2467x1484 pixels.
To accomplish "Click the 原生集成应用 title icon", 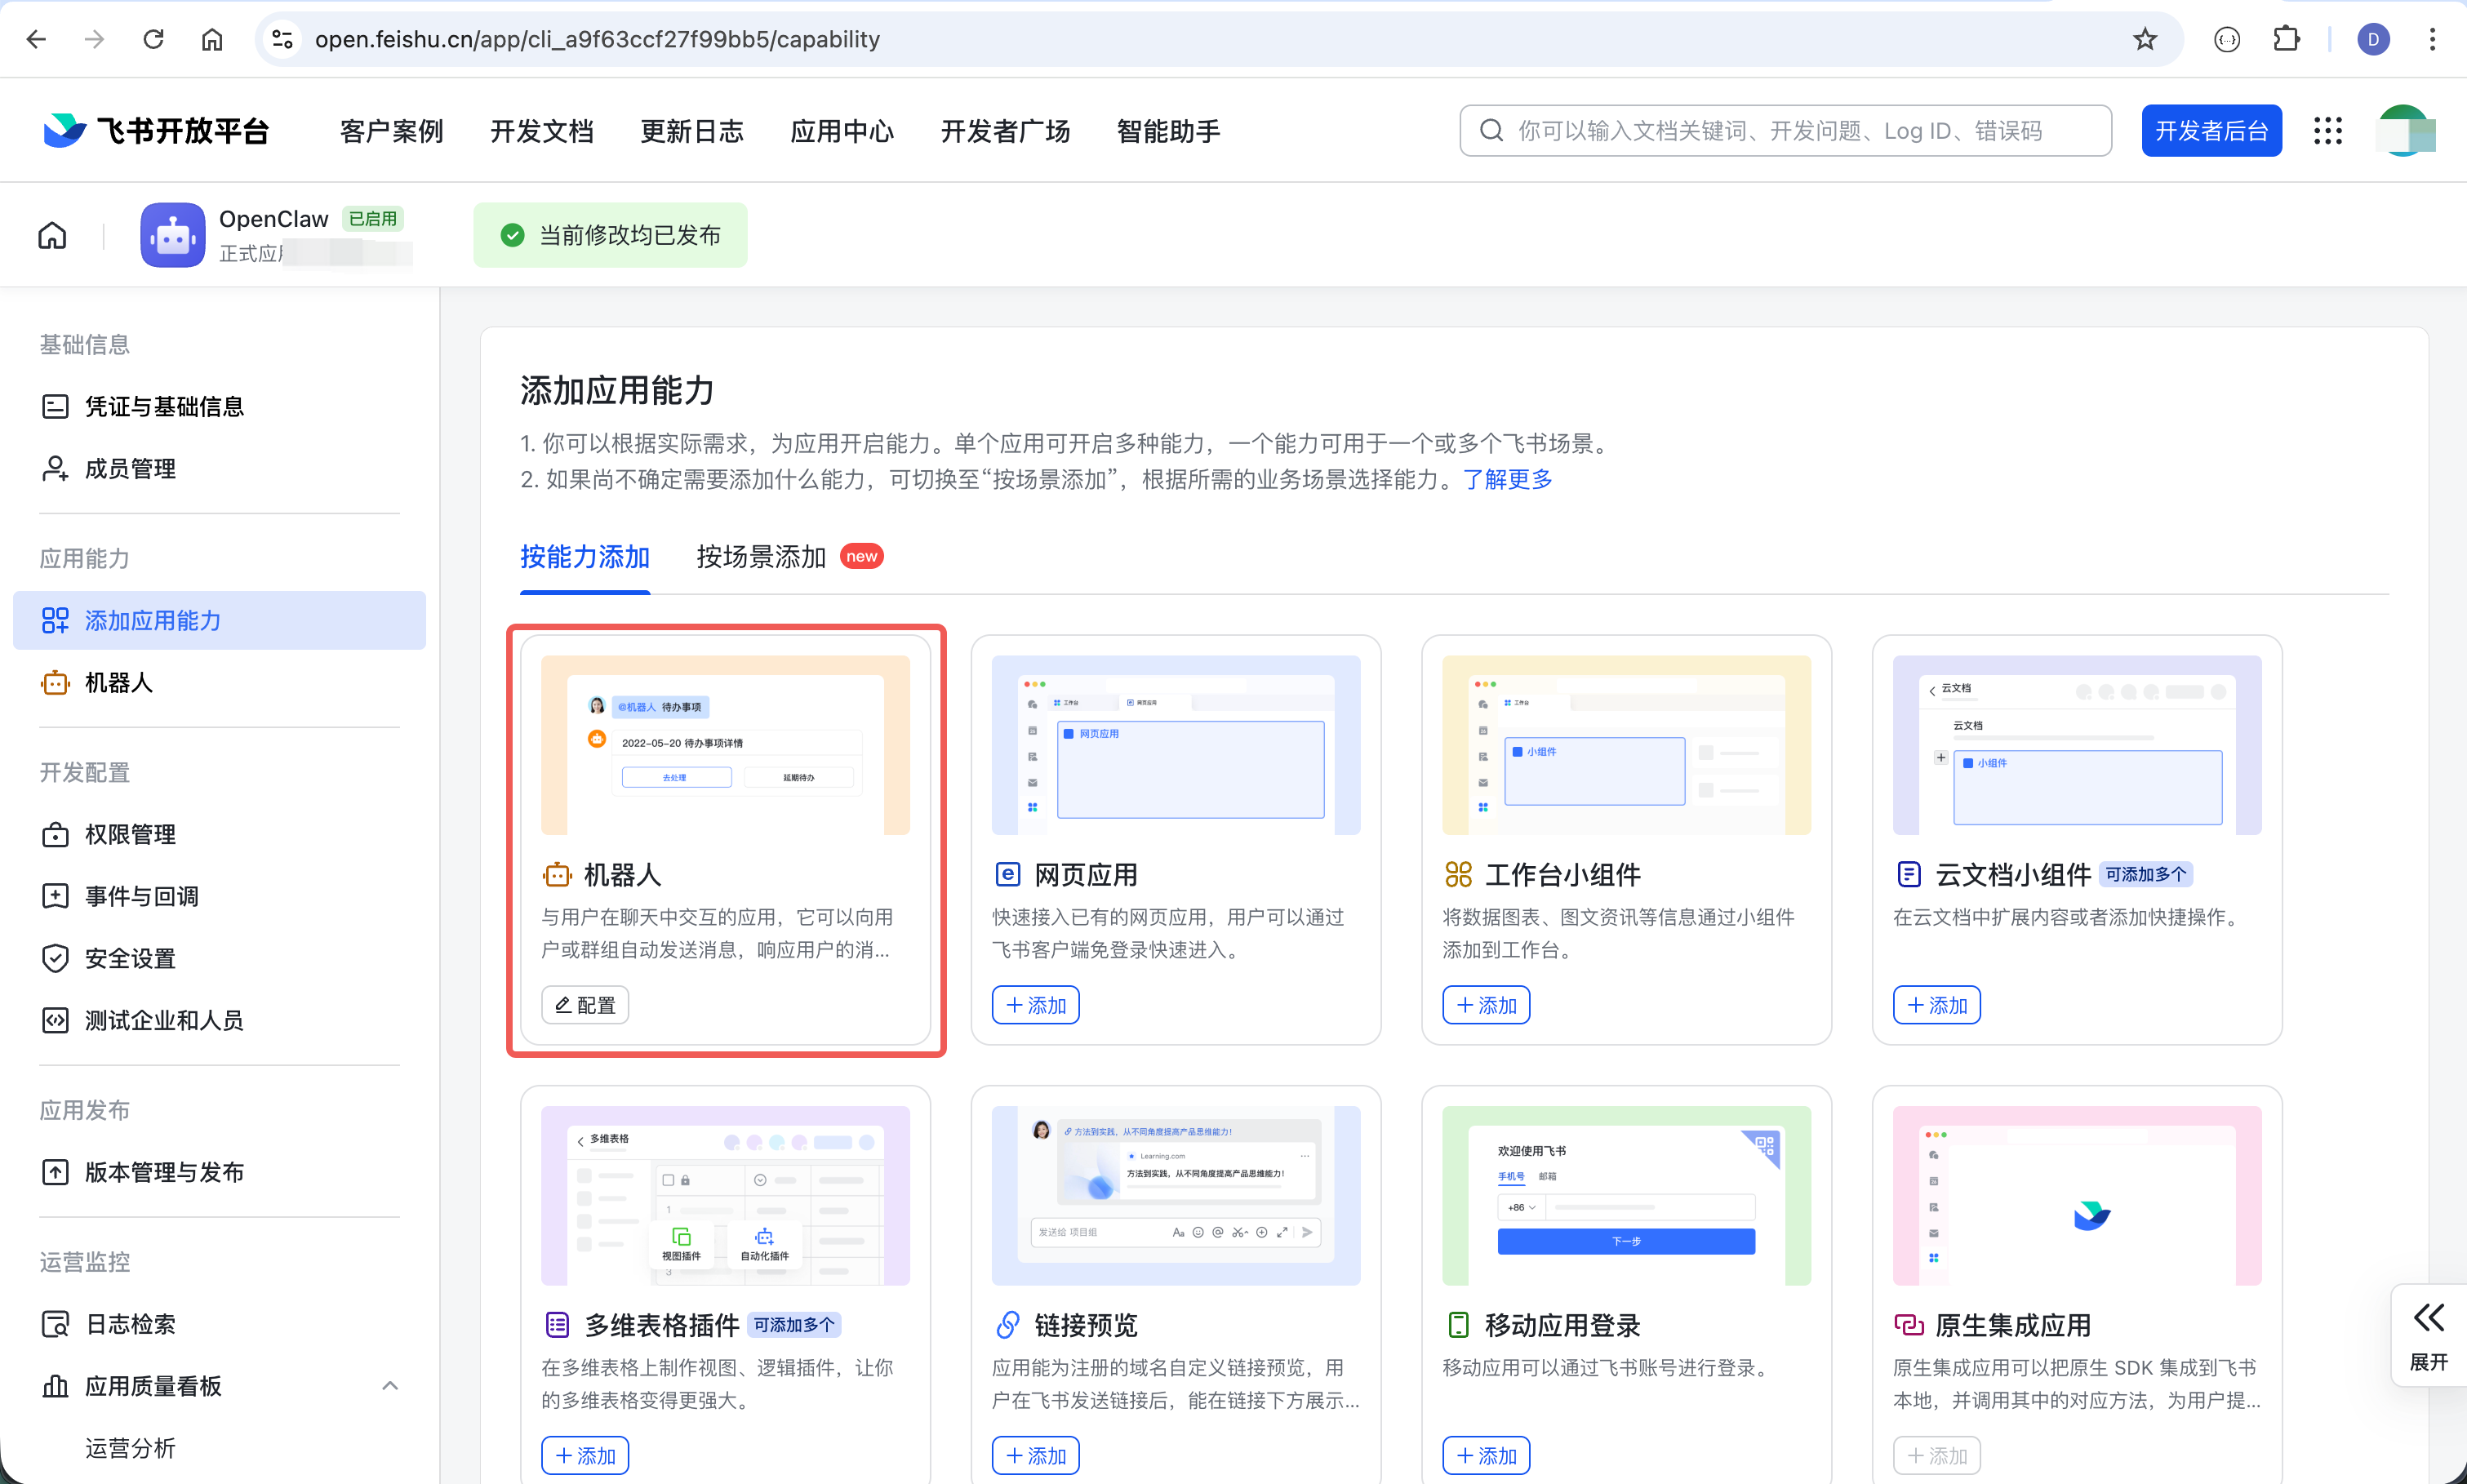I will click(x=1908, y=1325).
